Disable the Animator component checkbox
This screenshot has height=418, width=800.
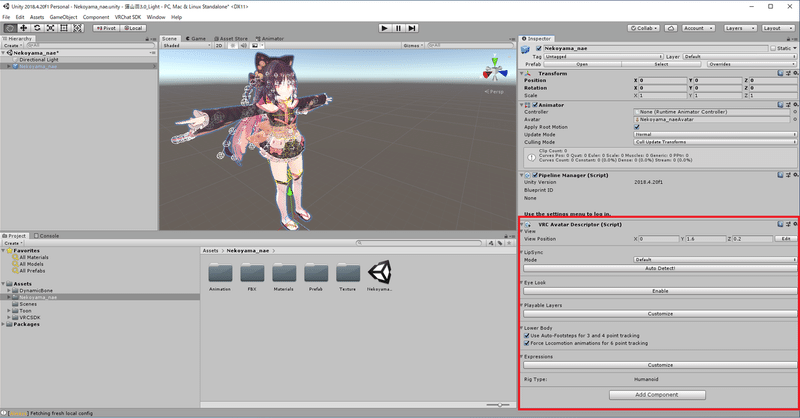(535, 105)
